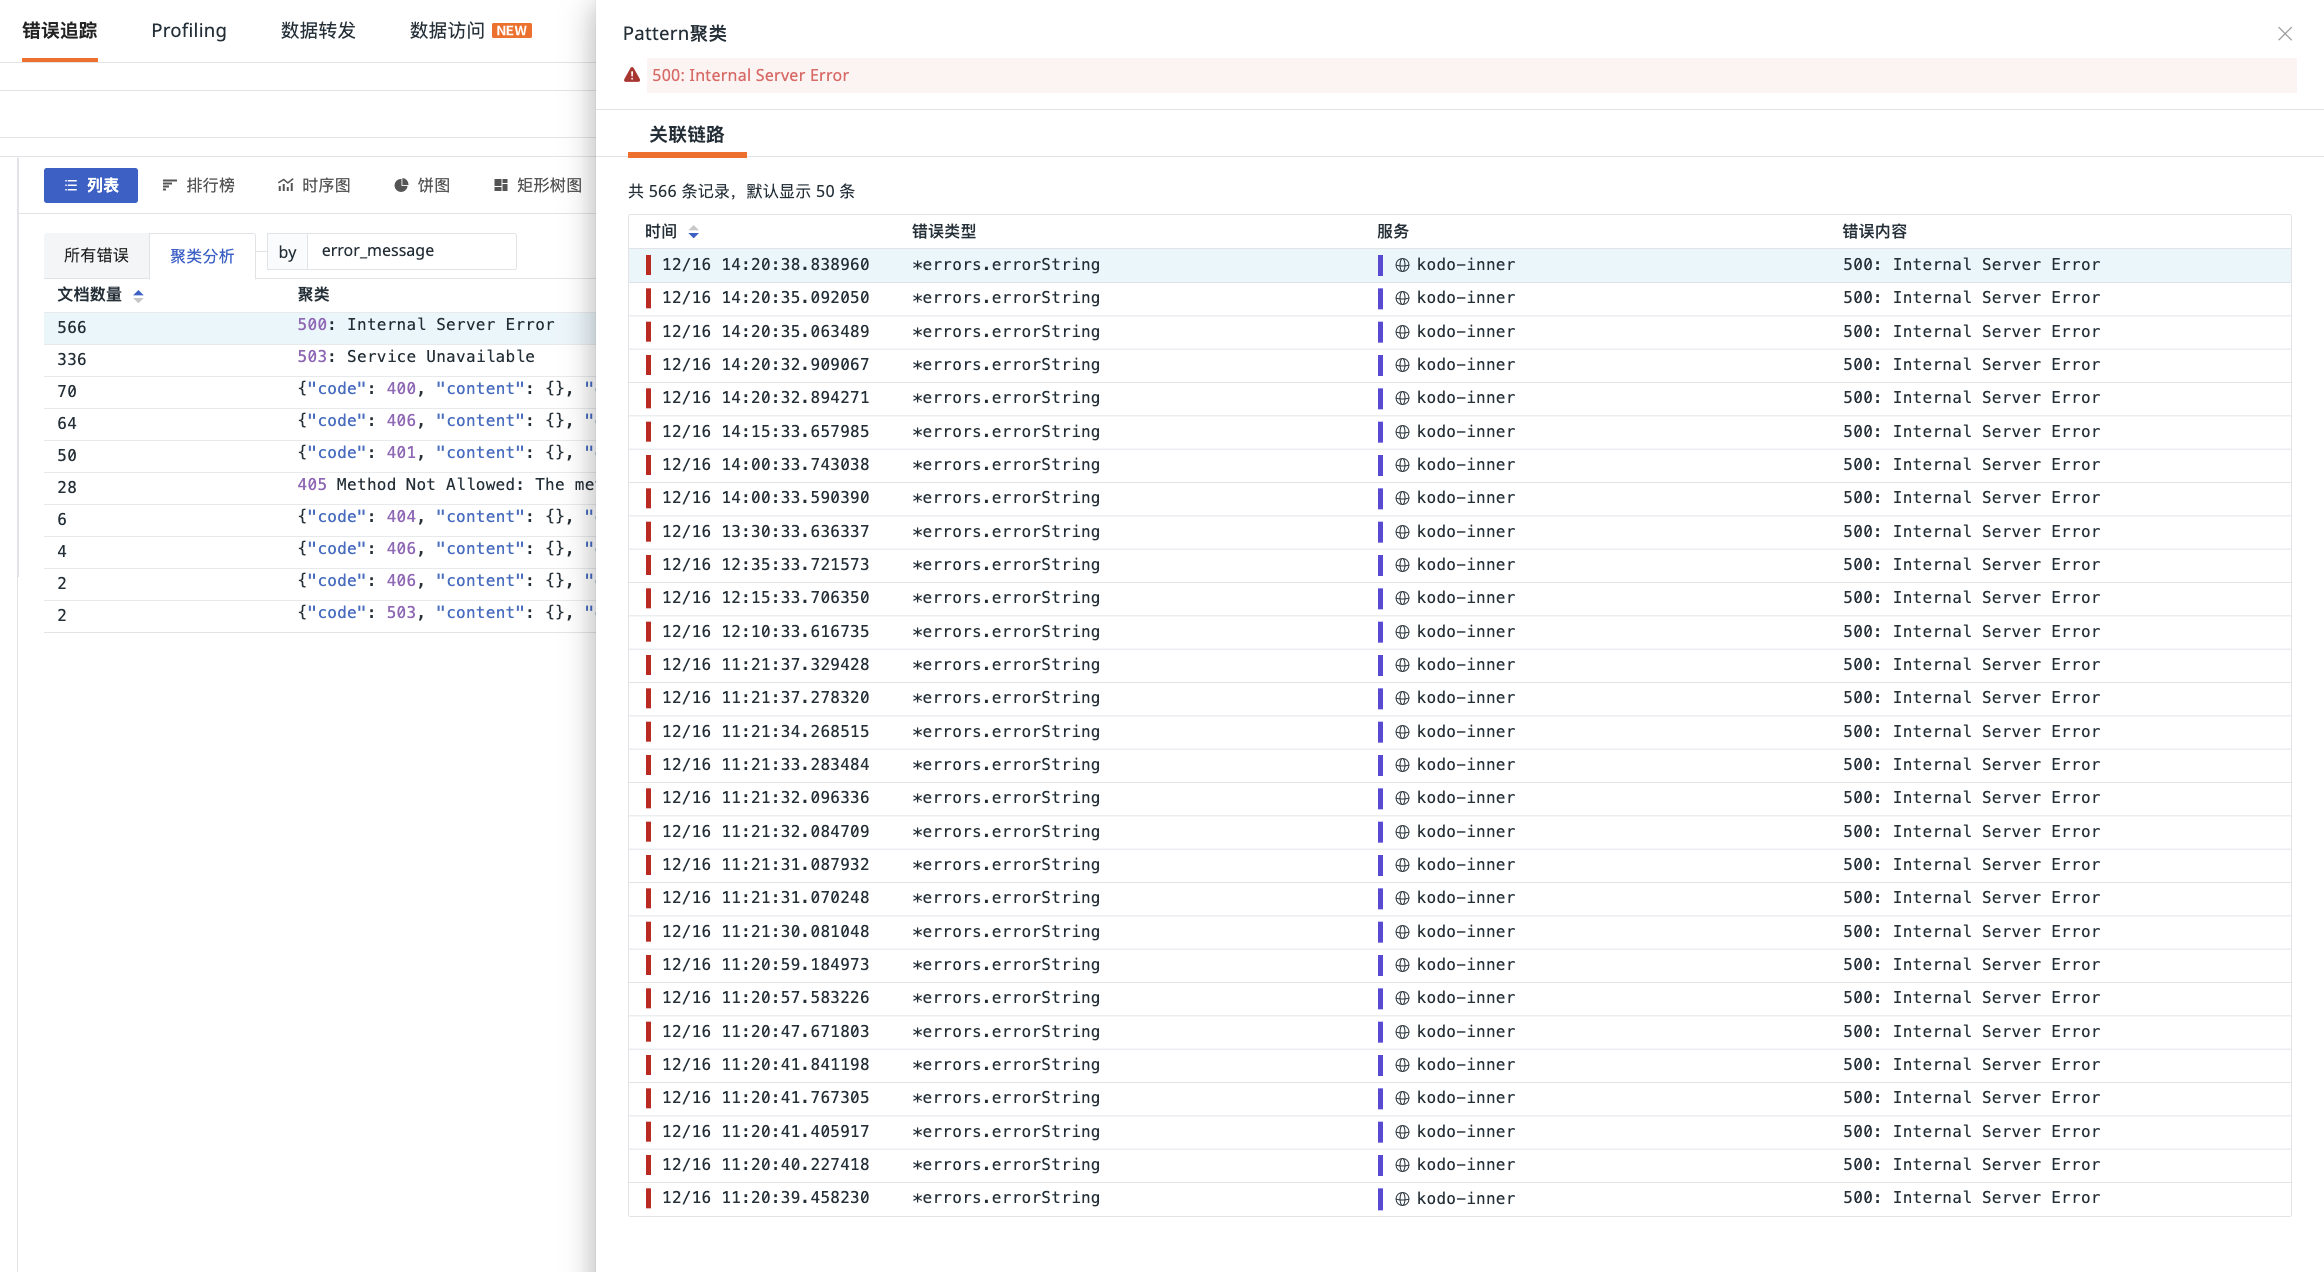The width and height of the screenshot is (2324, 1272).
Task: Click globe icon in 14:15:33.657985 row
Action: coord(1402,432)
